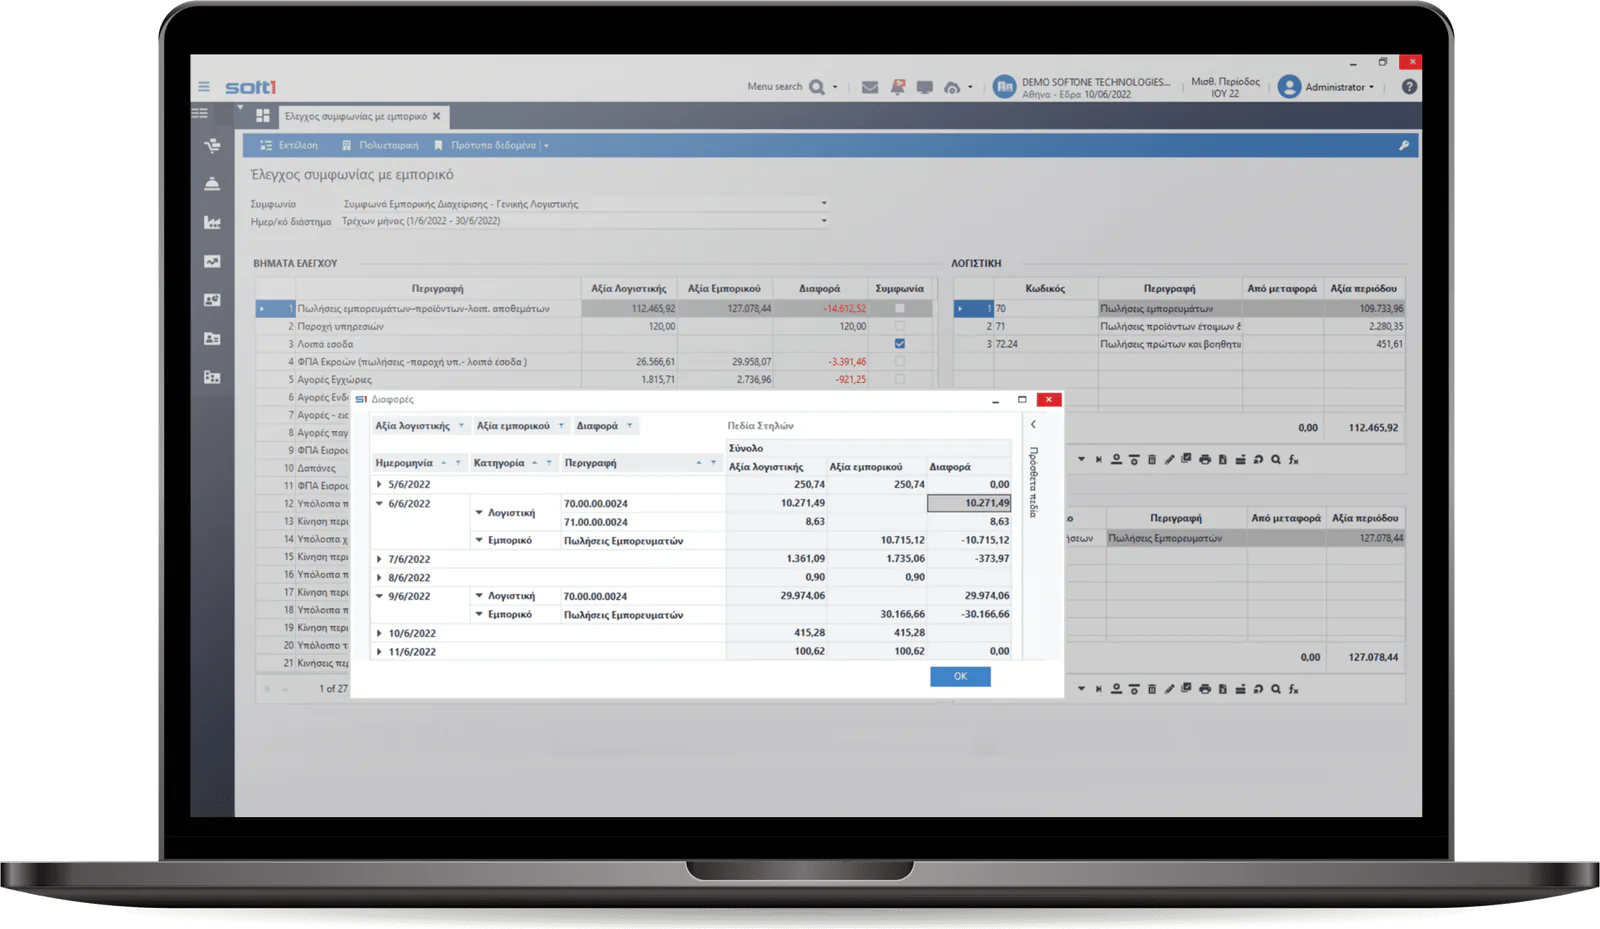The height and width of the screenshot is (929, 1600).
Task: Toggle Συμφωνία checkbox for Παροχή υπηρεσιών row
Action: [900, 326]
